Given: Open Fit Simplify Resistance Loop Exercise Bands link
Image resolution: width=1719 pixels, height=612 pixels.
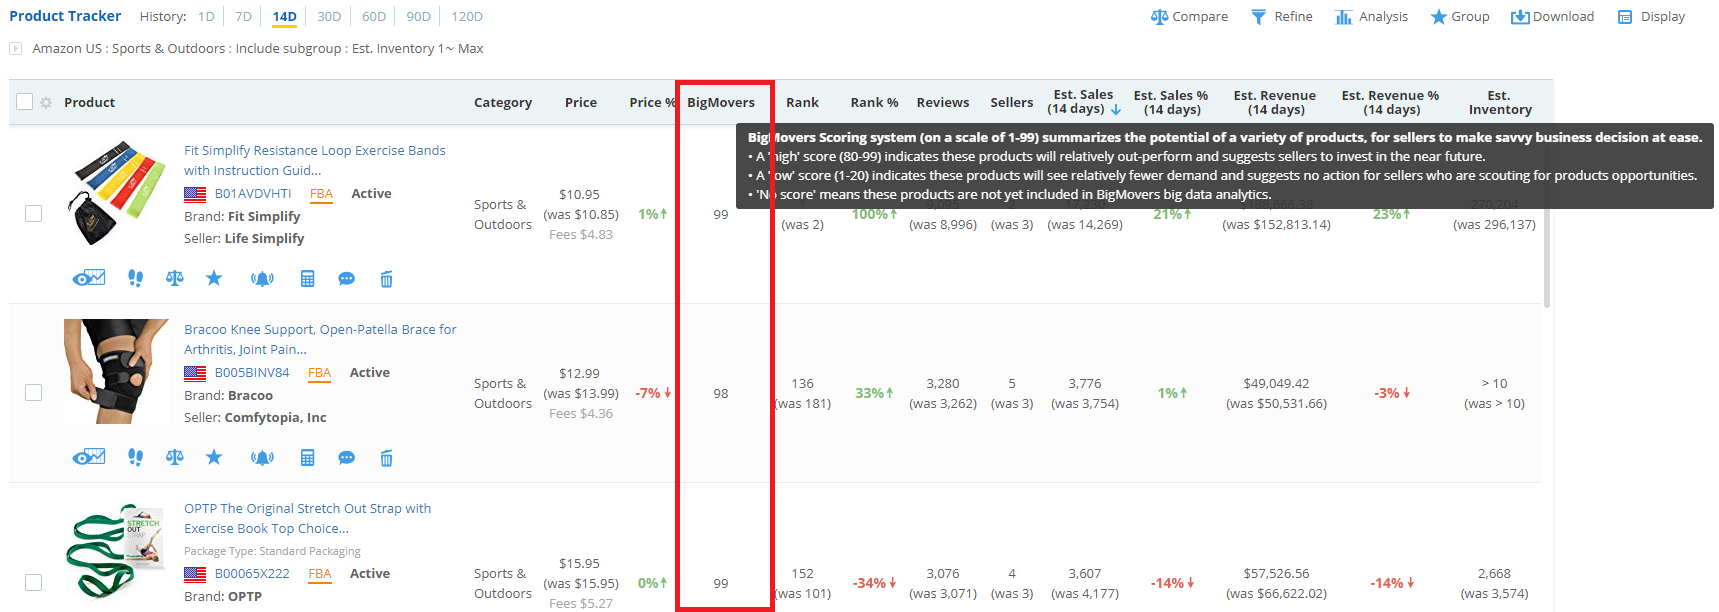Looking at the screenshot, I should click(x=315, y=160).
